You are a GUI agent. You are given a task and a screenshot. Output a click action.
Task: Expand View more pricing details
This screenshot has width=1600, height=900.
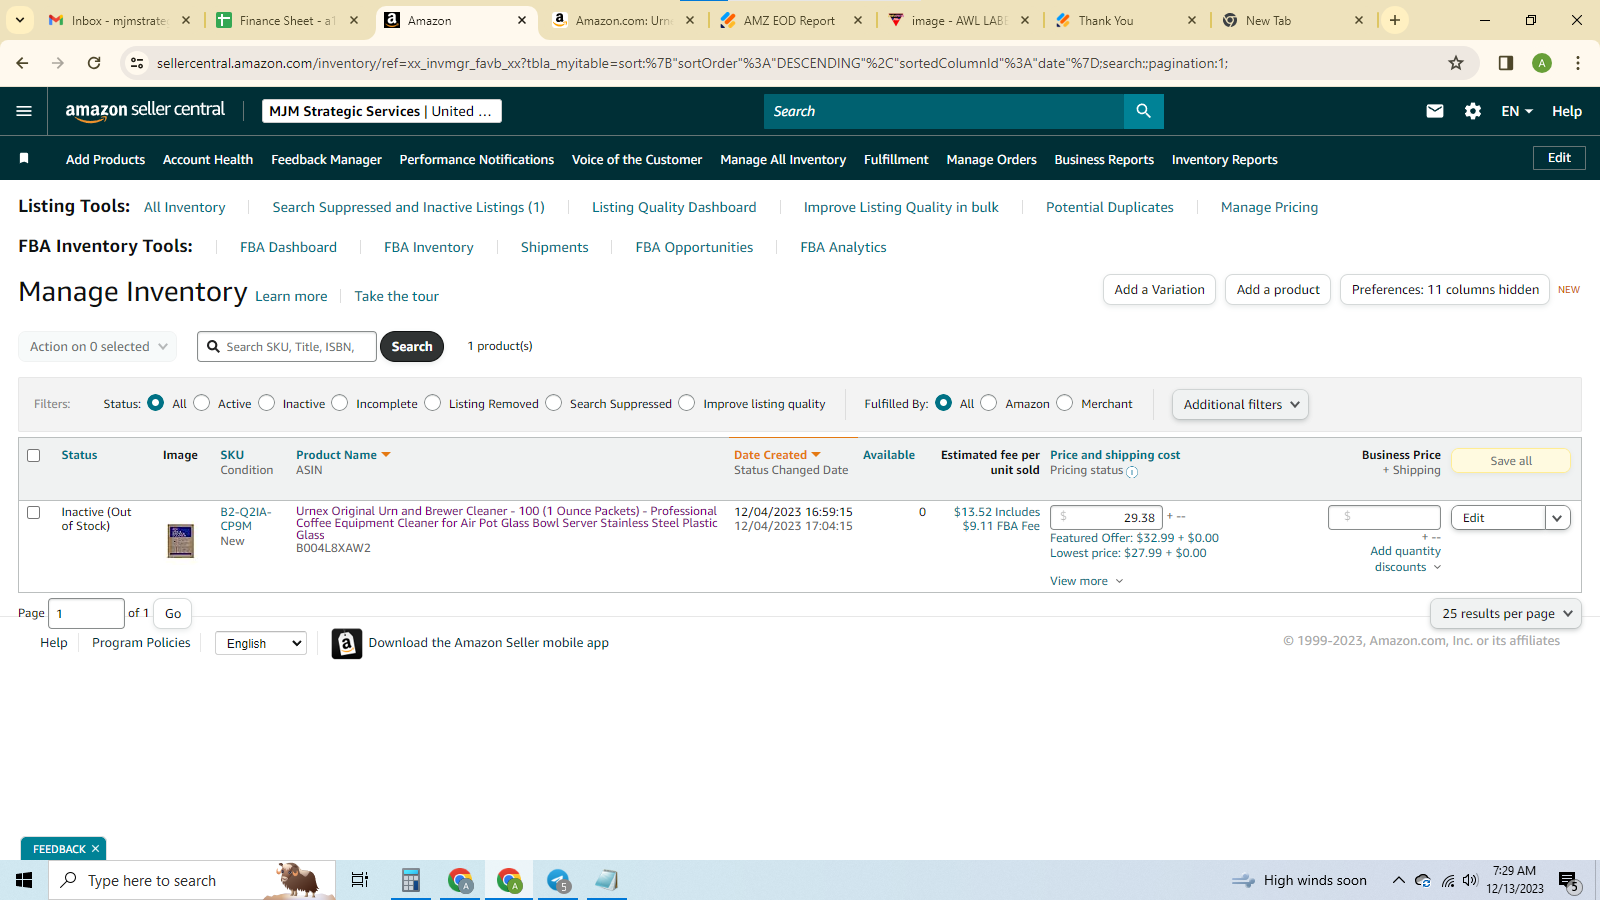(x=1086, y=581)
